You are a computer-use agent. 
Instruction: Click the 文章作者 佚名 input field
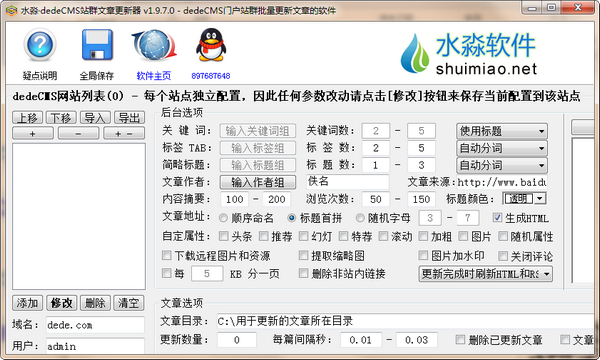pos(347,182)
